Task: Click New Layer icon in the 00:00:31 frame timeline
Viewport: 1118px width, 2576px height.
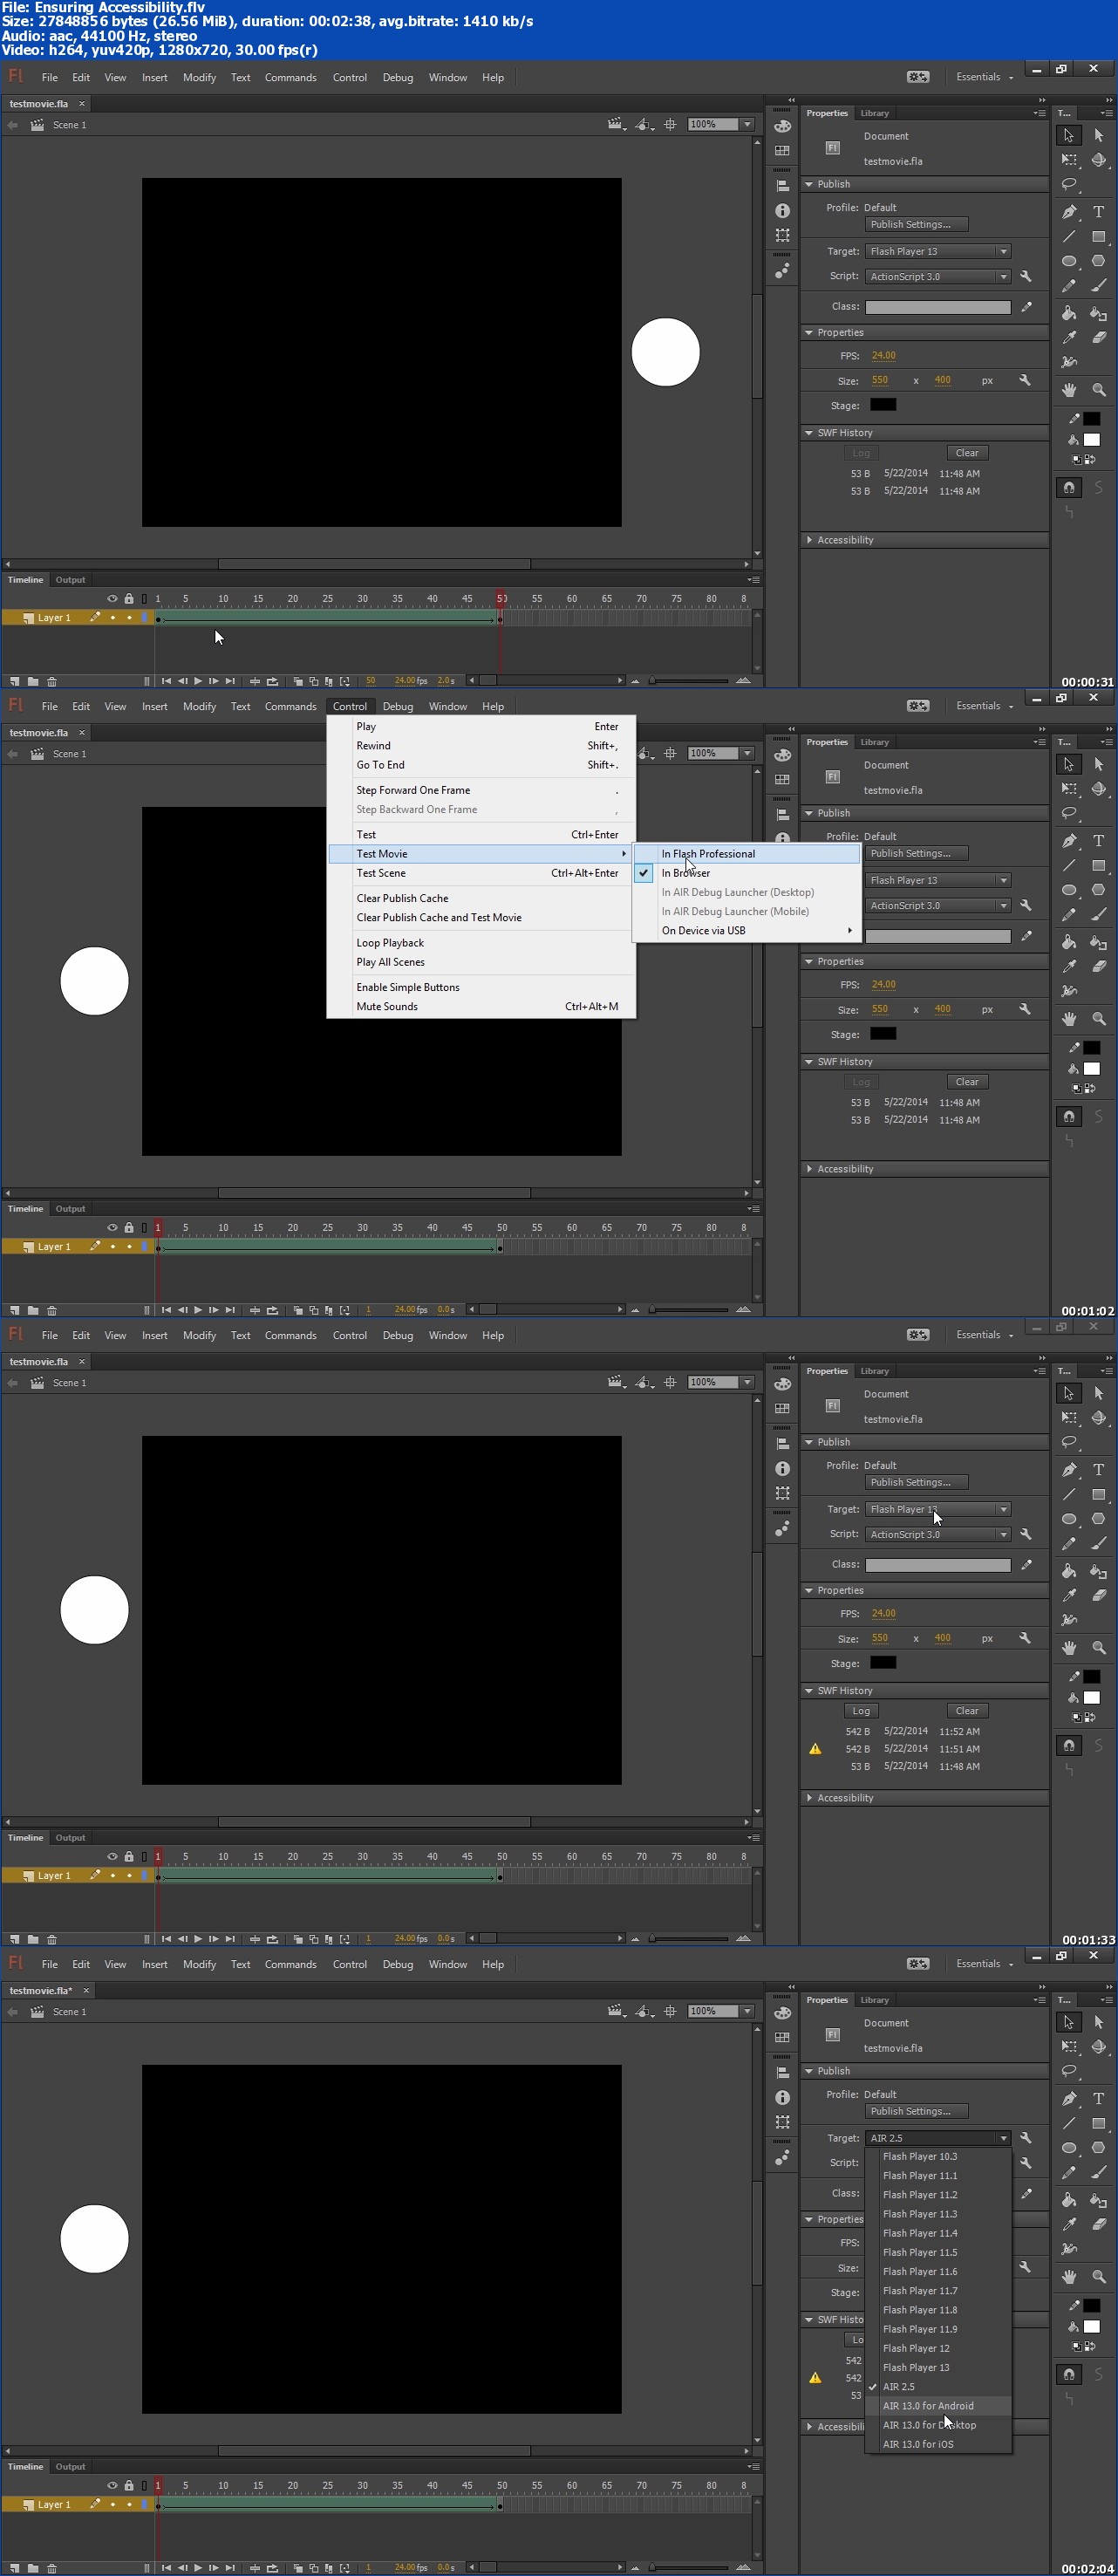Action: tap(14, 681)
